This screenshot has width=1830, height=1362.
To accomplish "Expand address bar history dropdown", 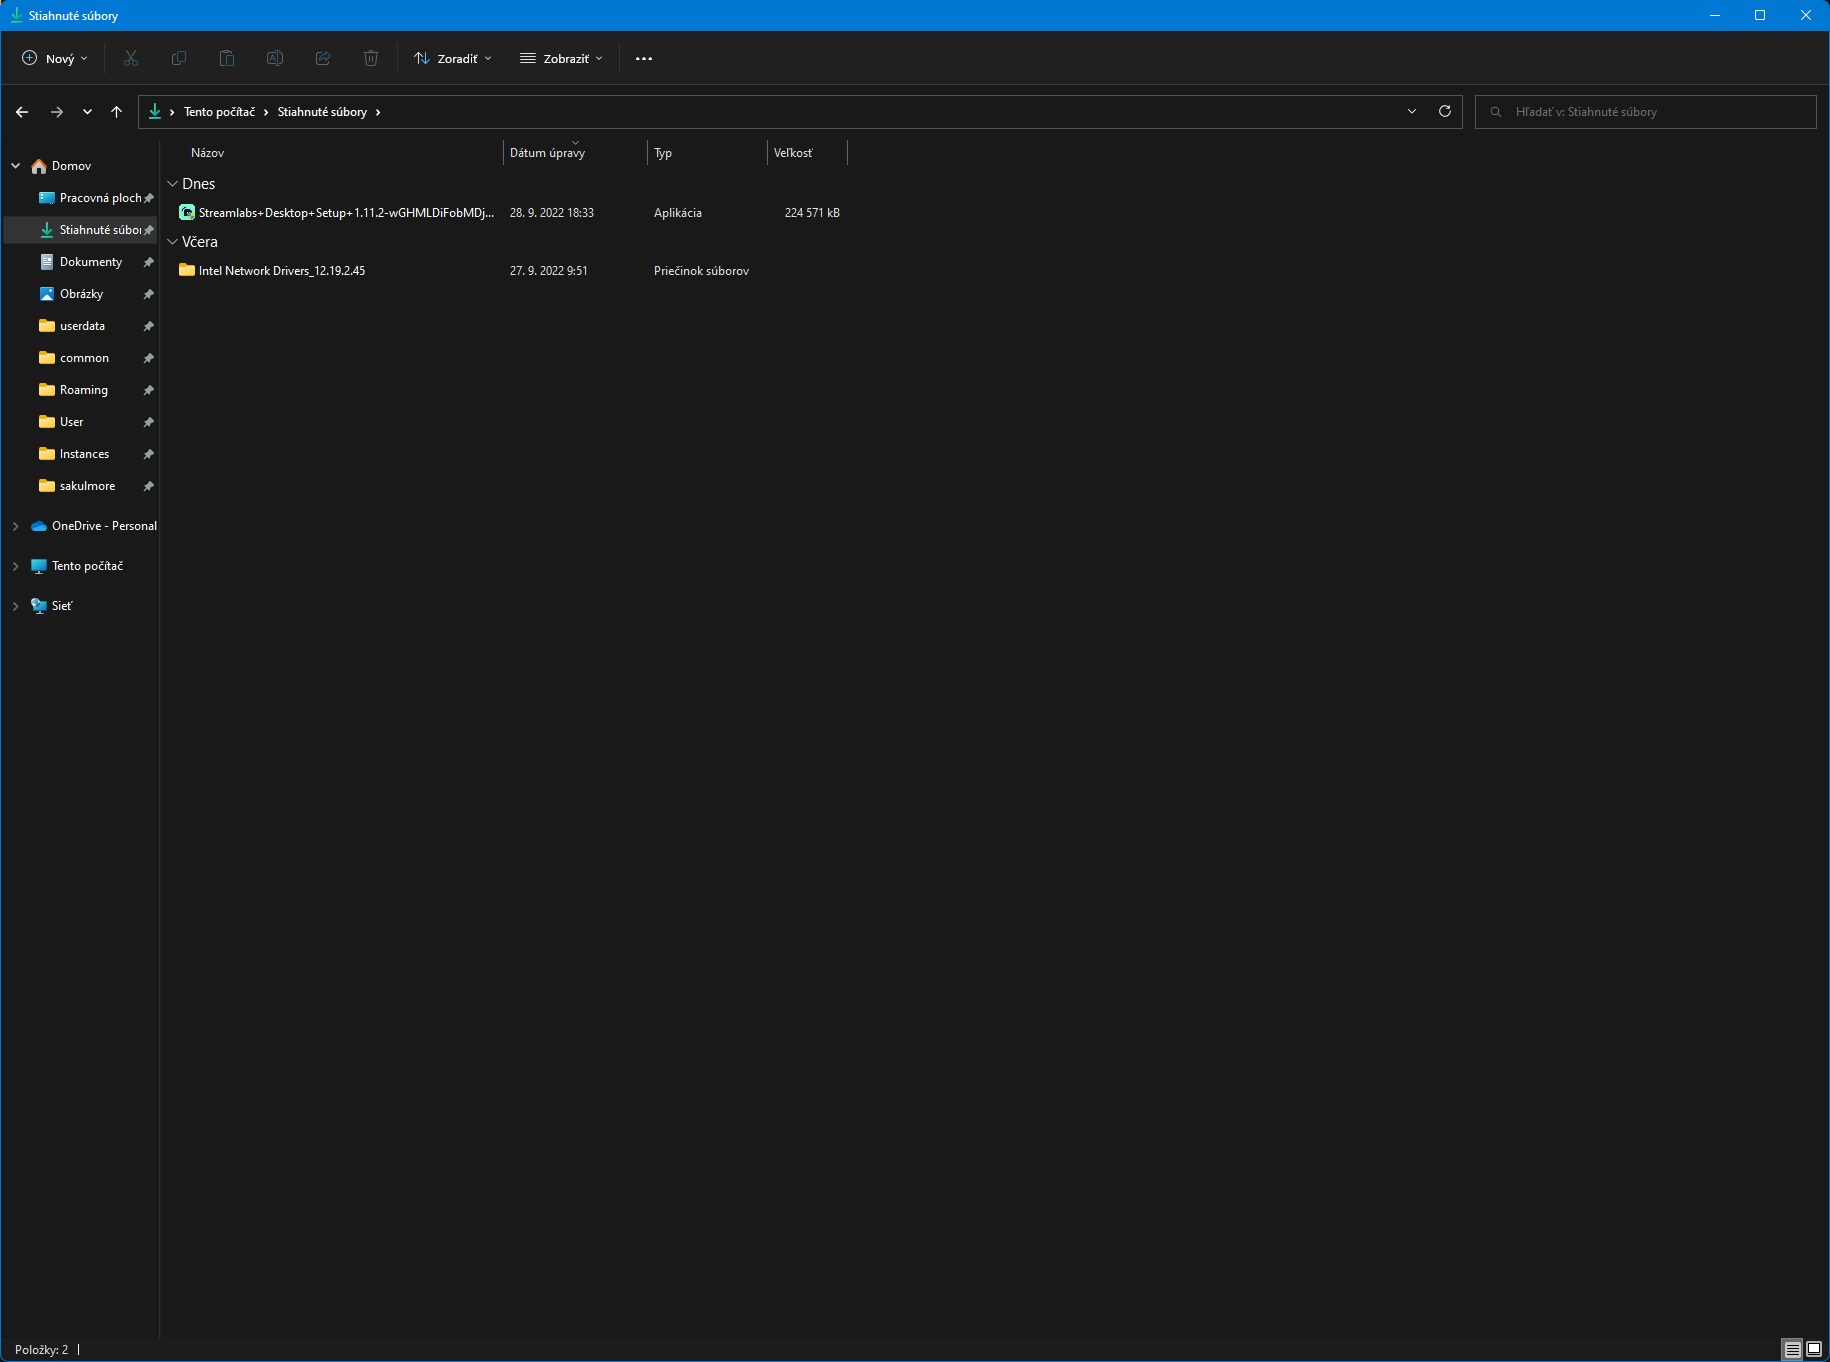I will [x=1412, y=111].
